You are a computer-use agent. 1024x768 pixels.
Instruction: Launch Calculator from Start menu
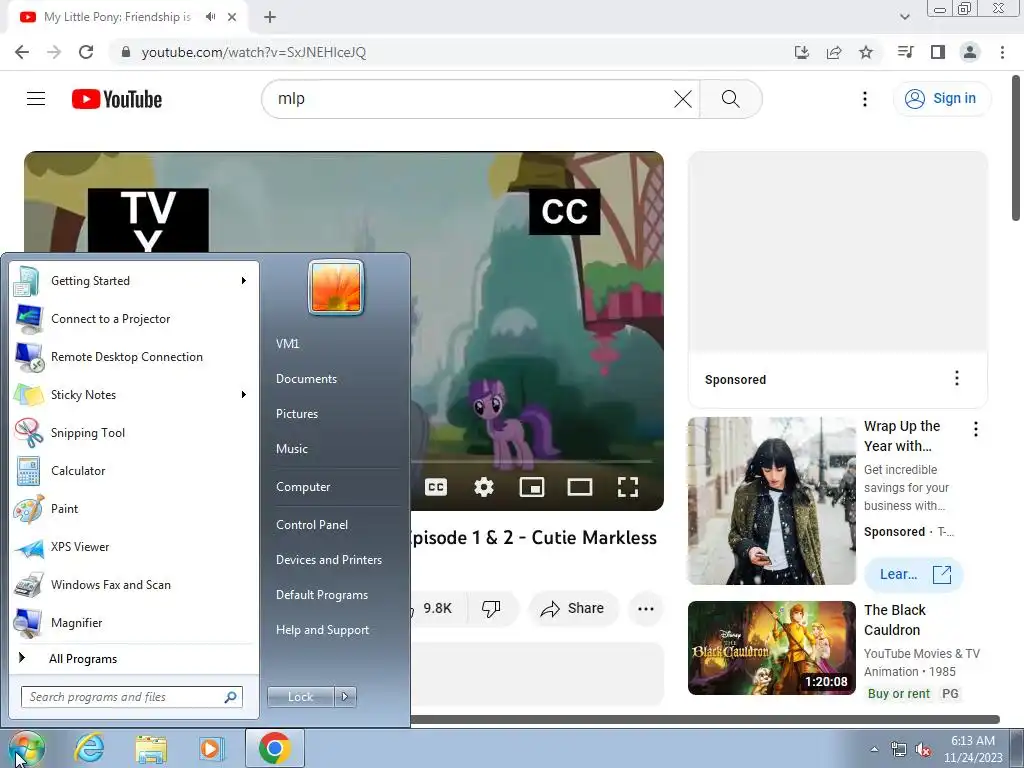[x=135, y=471]
